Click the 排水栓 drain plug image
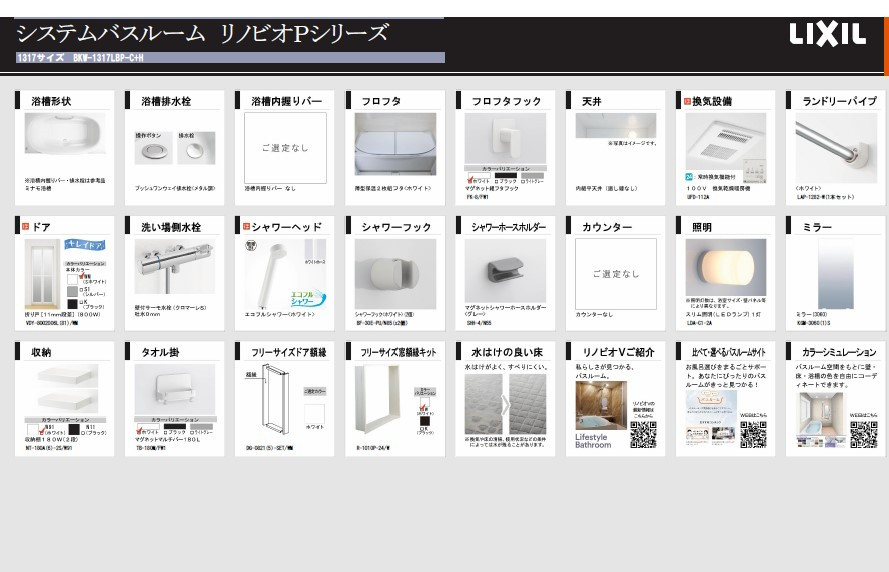Image resolution: width=889 pixels, height=572 pixels. click(x=196, y=151)
